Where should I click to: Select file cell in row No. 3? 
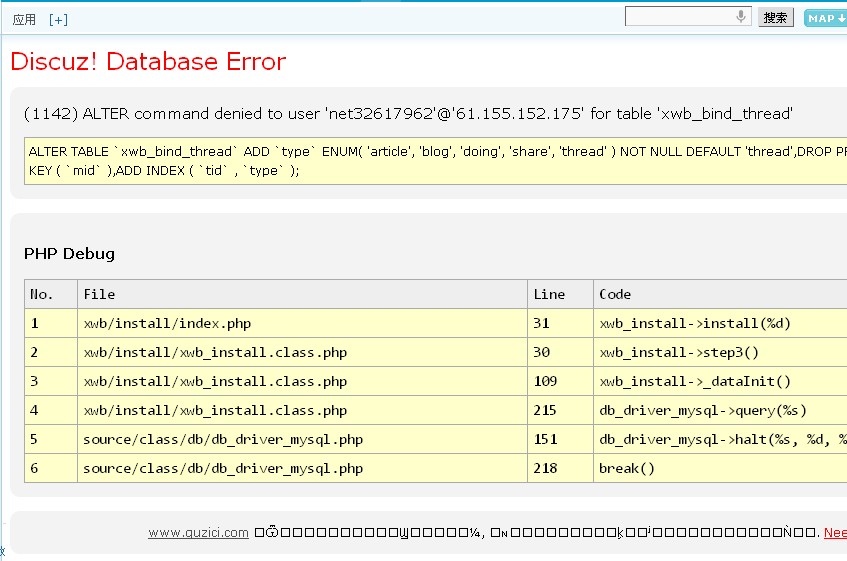pos(302,382)
